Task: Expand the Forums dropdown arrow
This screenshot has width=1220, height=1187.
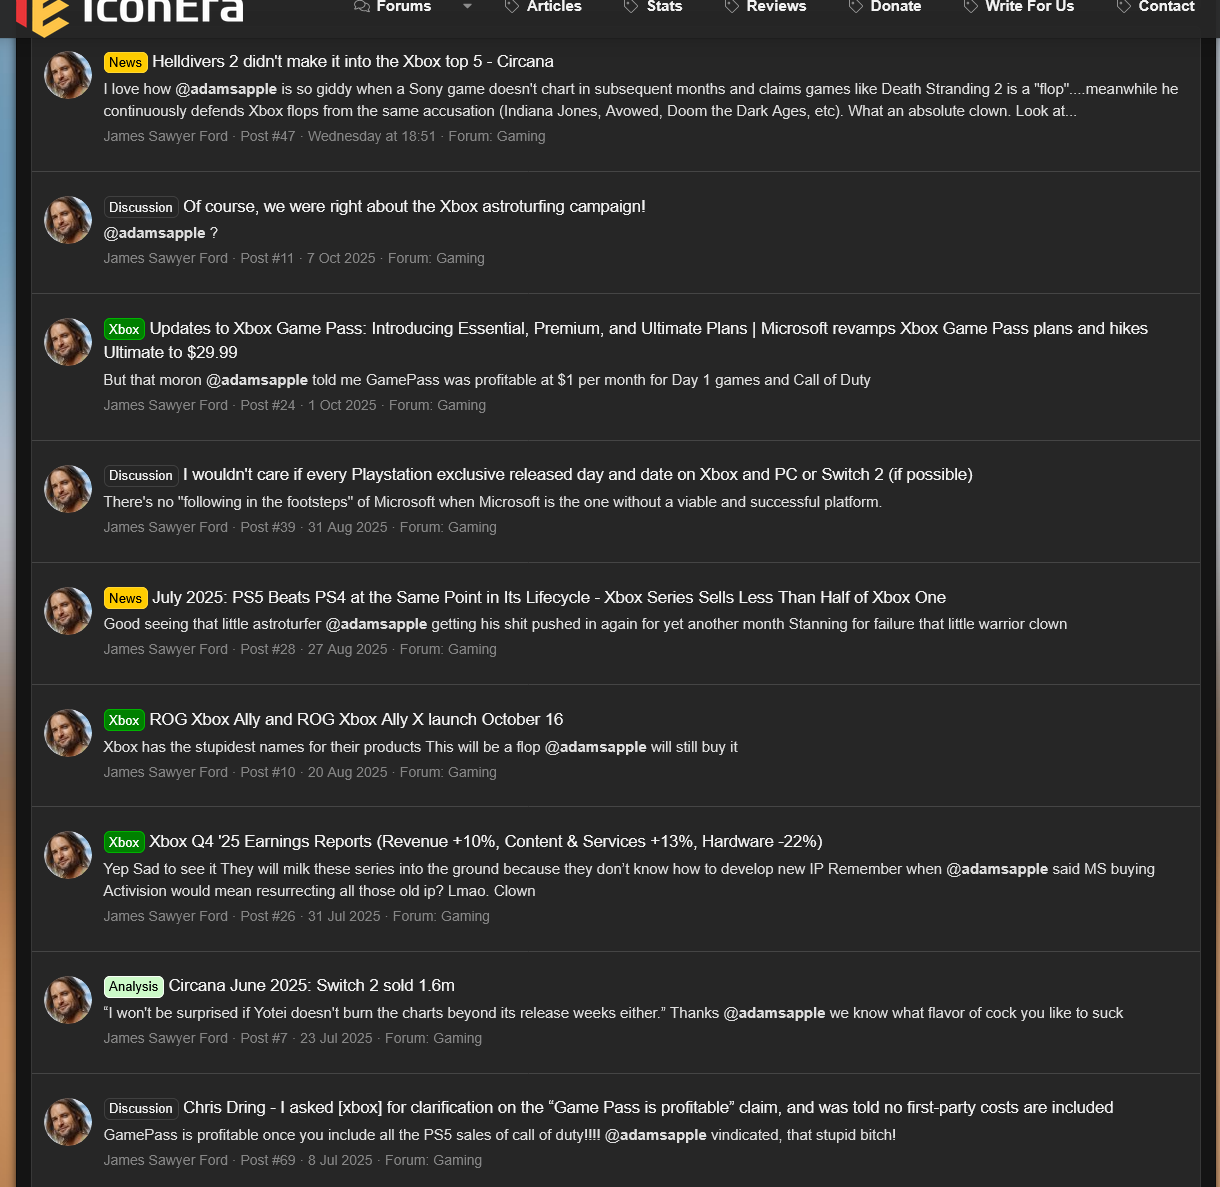Action: click(467, 7)
